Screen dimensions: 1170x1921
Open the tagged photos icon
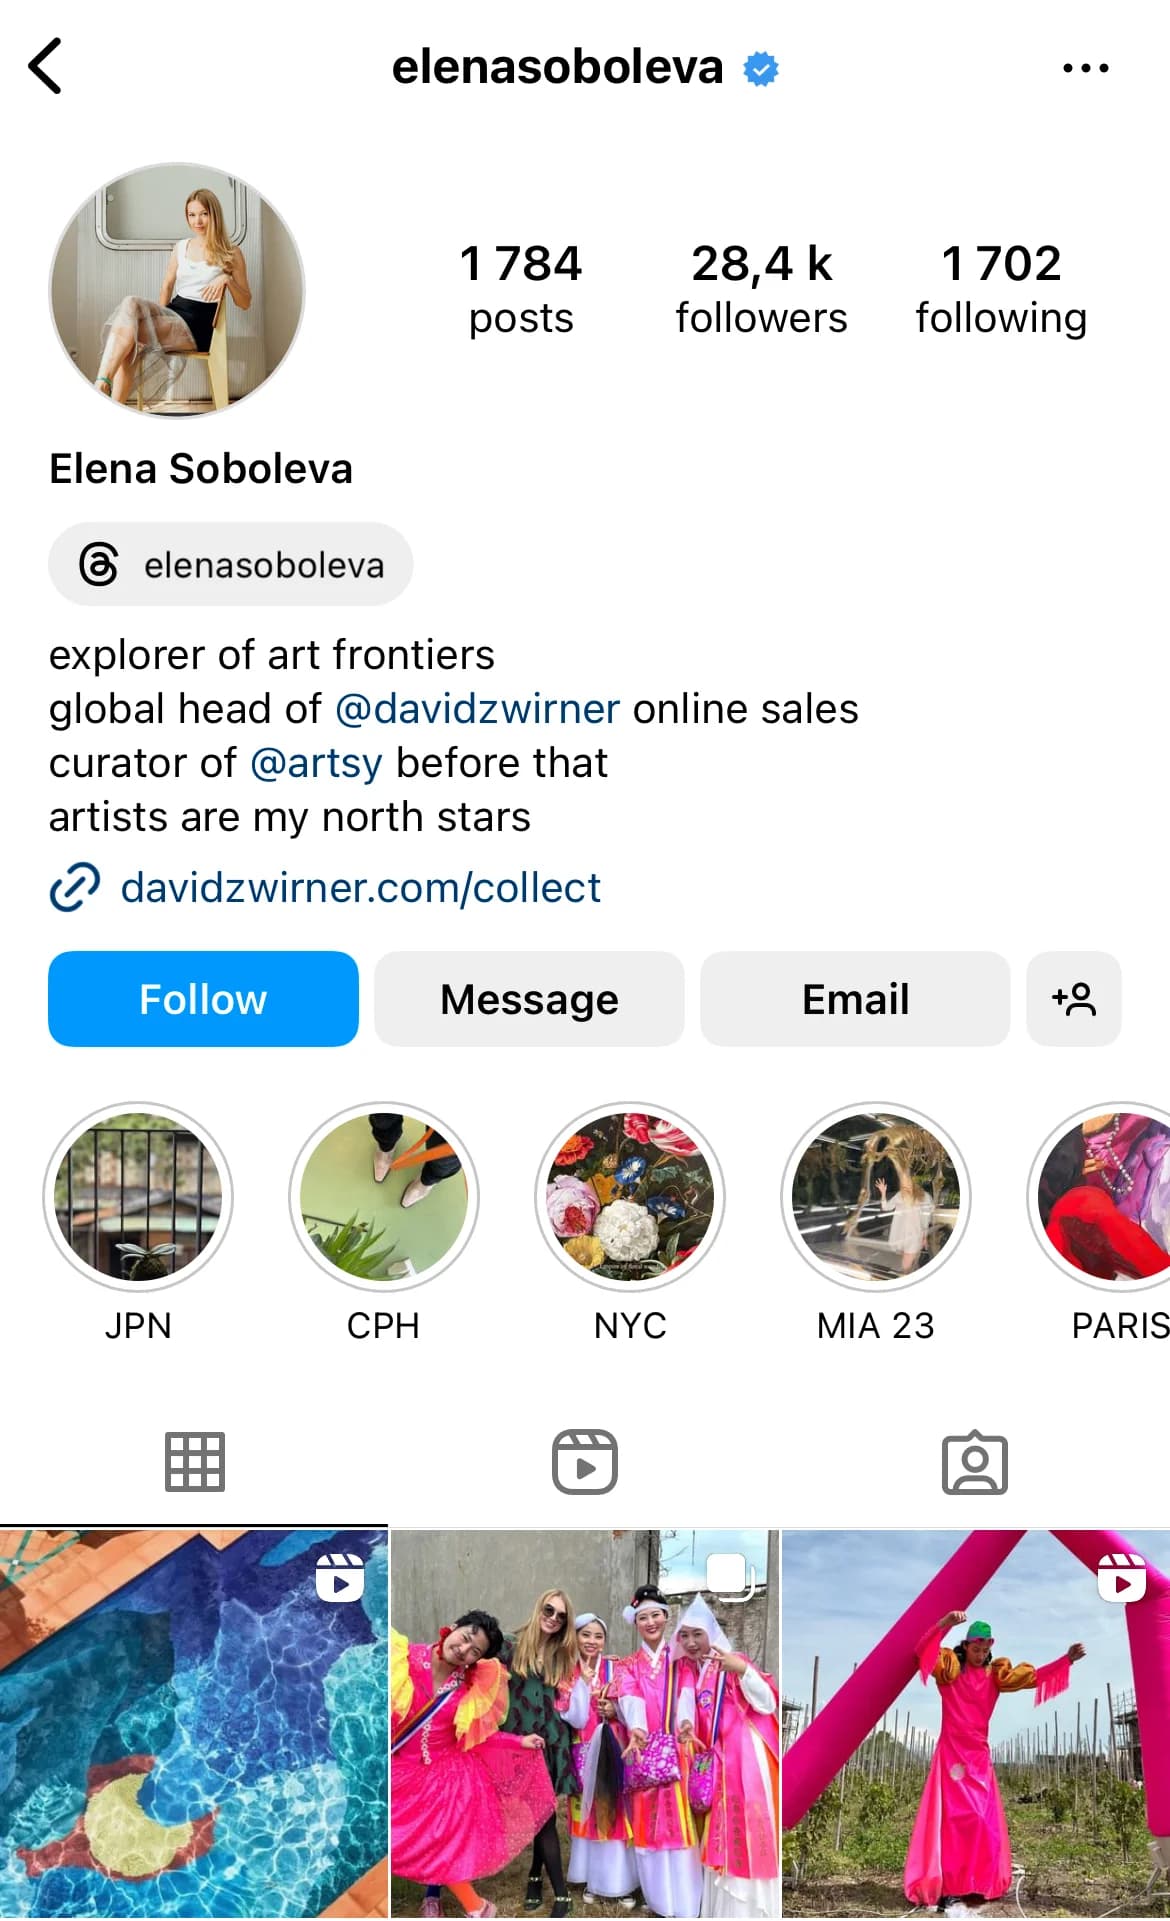tap(975, 1462)
